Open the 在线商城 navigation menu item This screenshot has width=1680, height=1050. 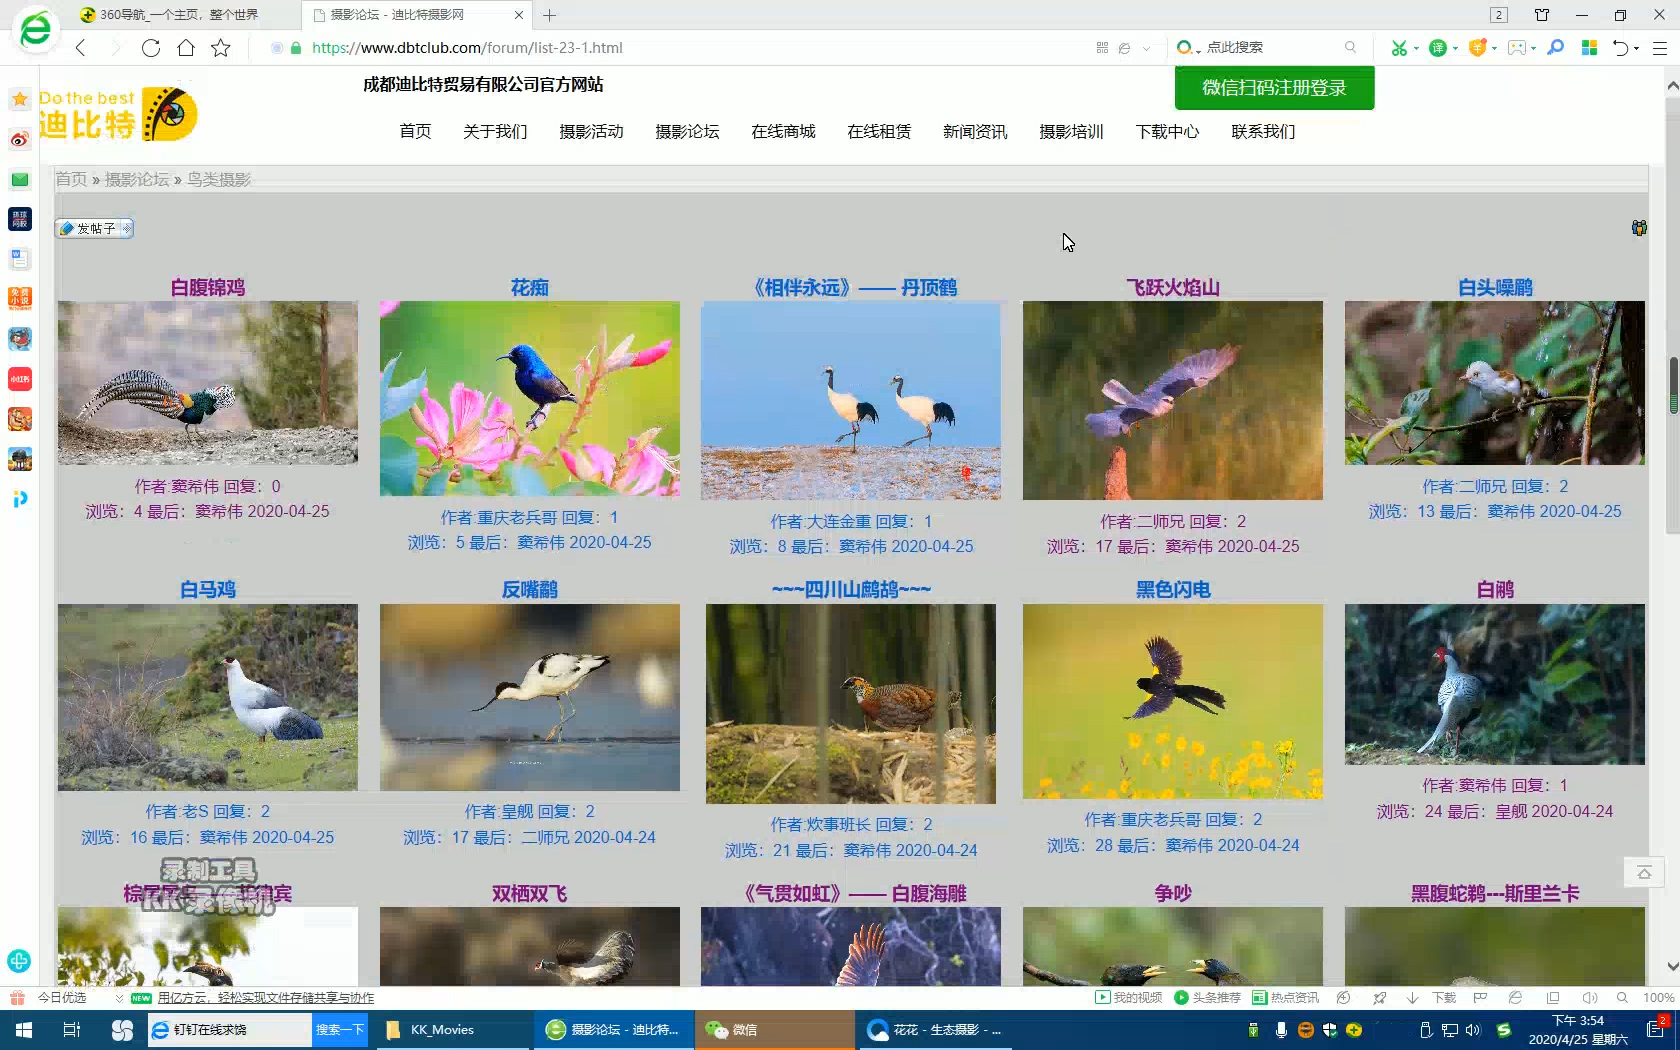pos(783,132)
